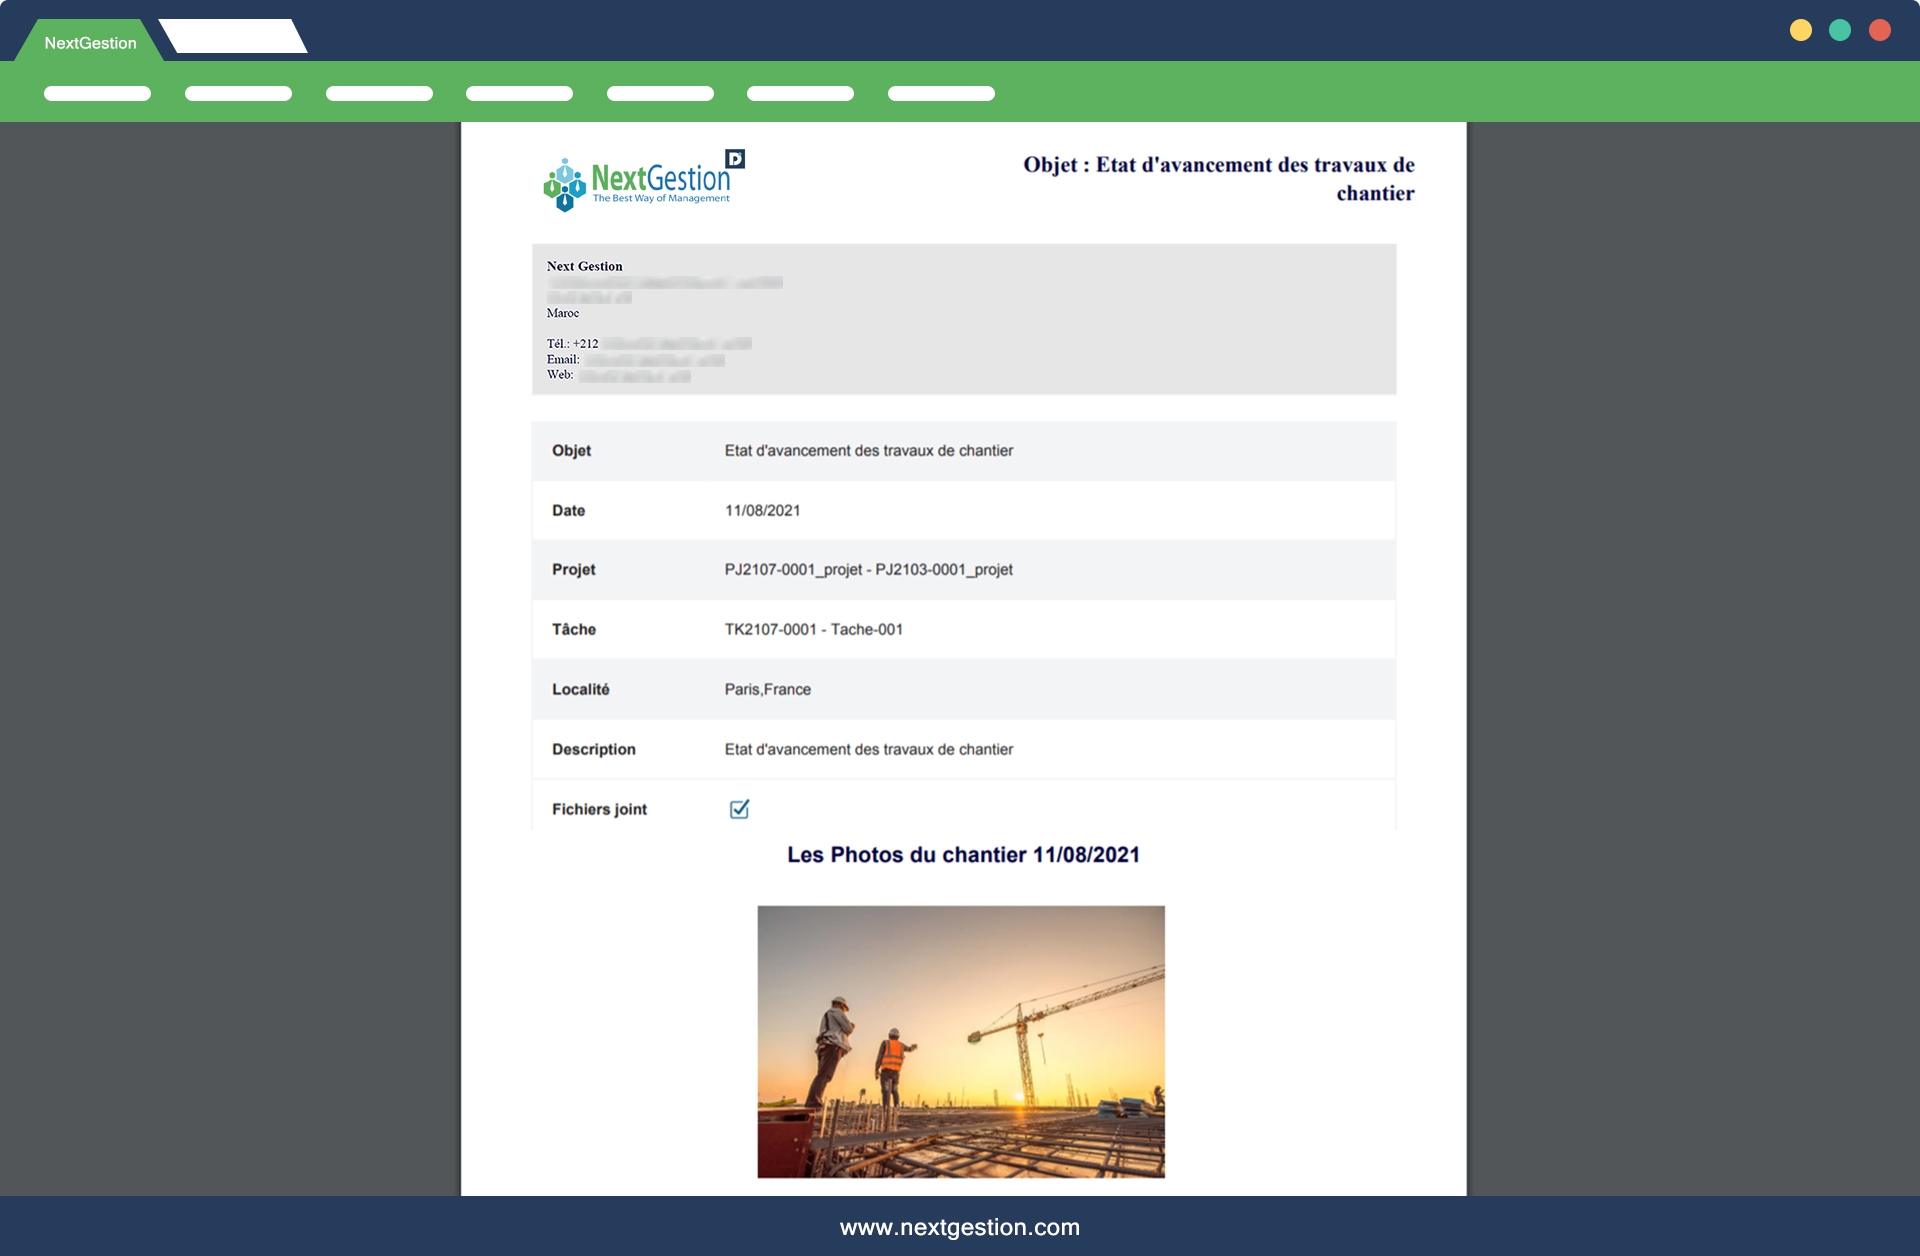The image size is (1920, 1256).
Task: Click the small dark D badge beside logo
Action: [735, 159]
